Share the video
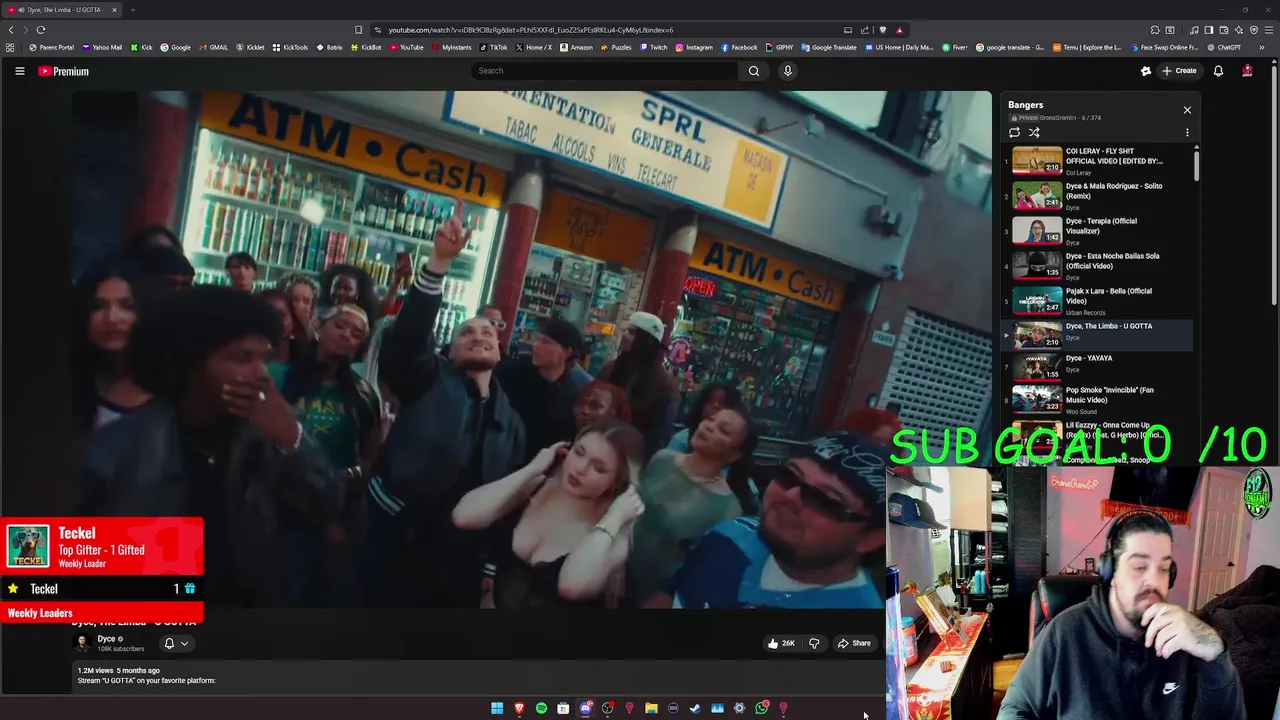The width and height of the screenshot is (1280, 720). click(x=854, y=643)
